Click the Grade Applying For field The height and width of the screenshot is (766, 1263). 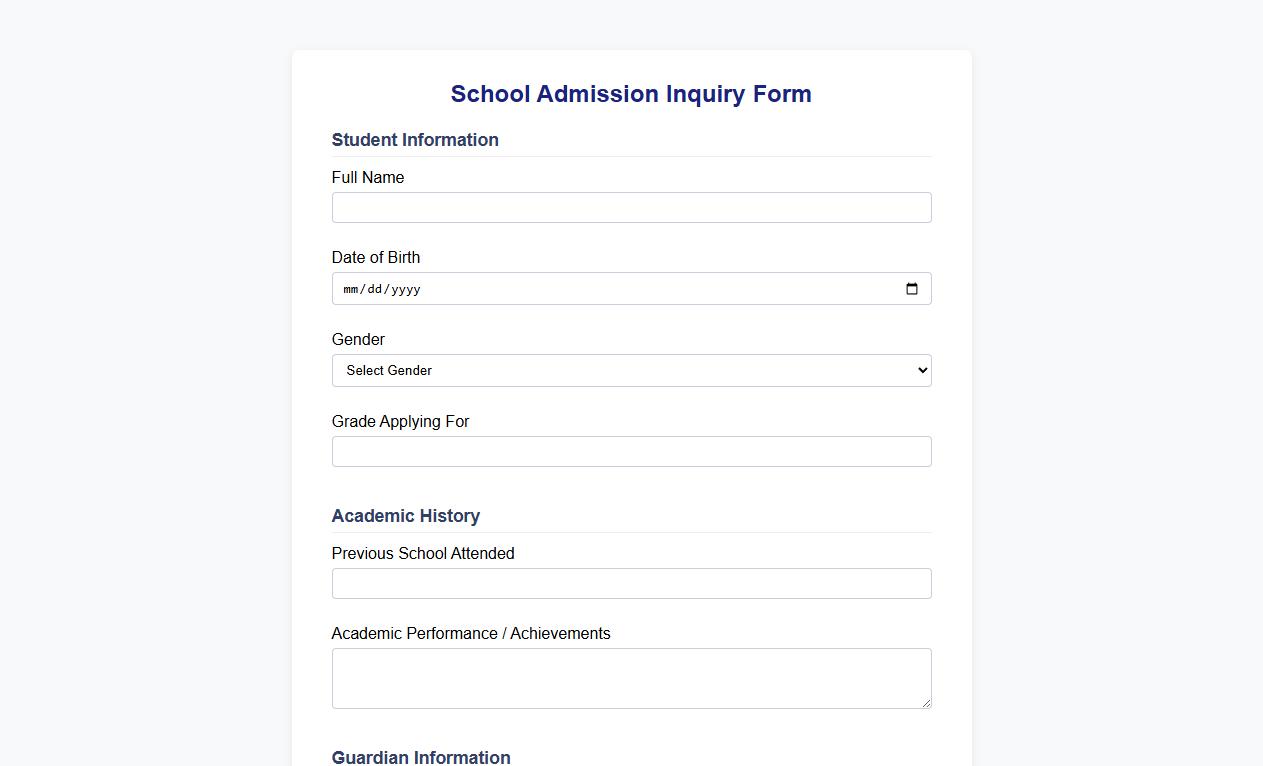[631, 451]
